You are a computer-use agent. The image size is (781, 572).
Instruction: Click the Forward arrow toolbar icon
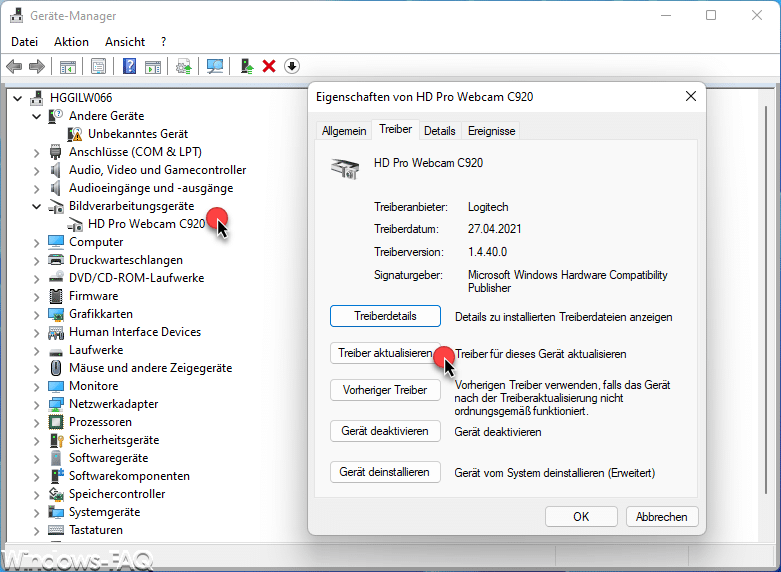37,66
